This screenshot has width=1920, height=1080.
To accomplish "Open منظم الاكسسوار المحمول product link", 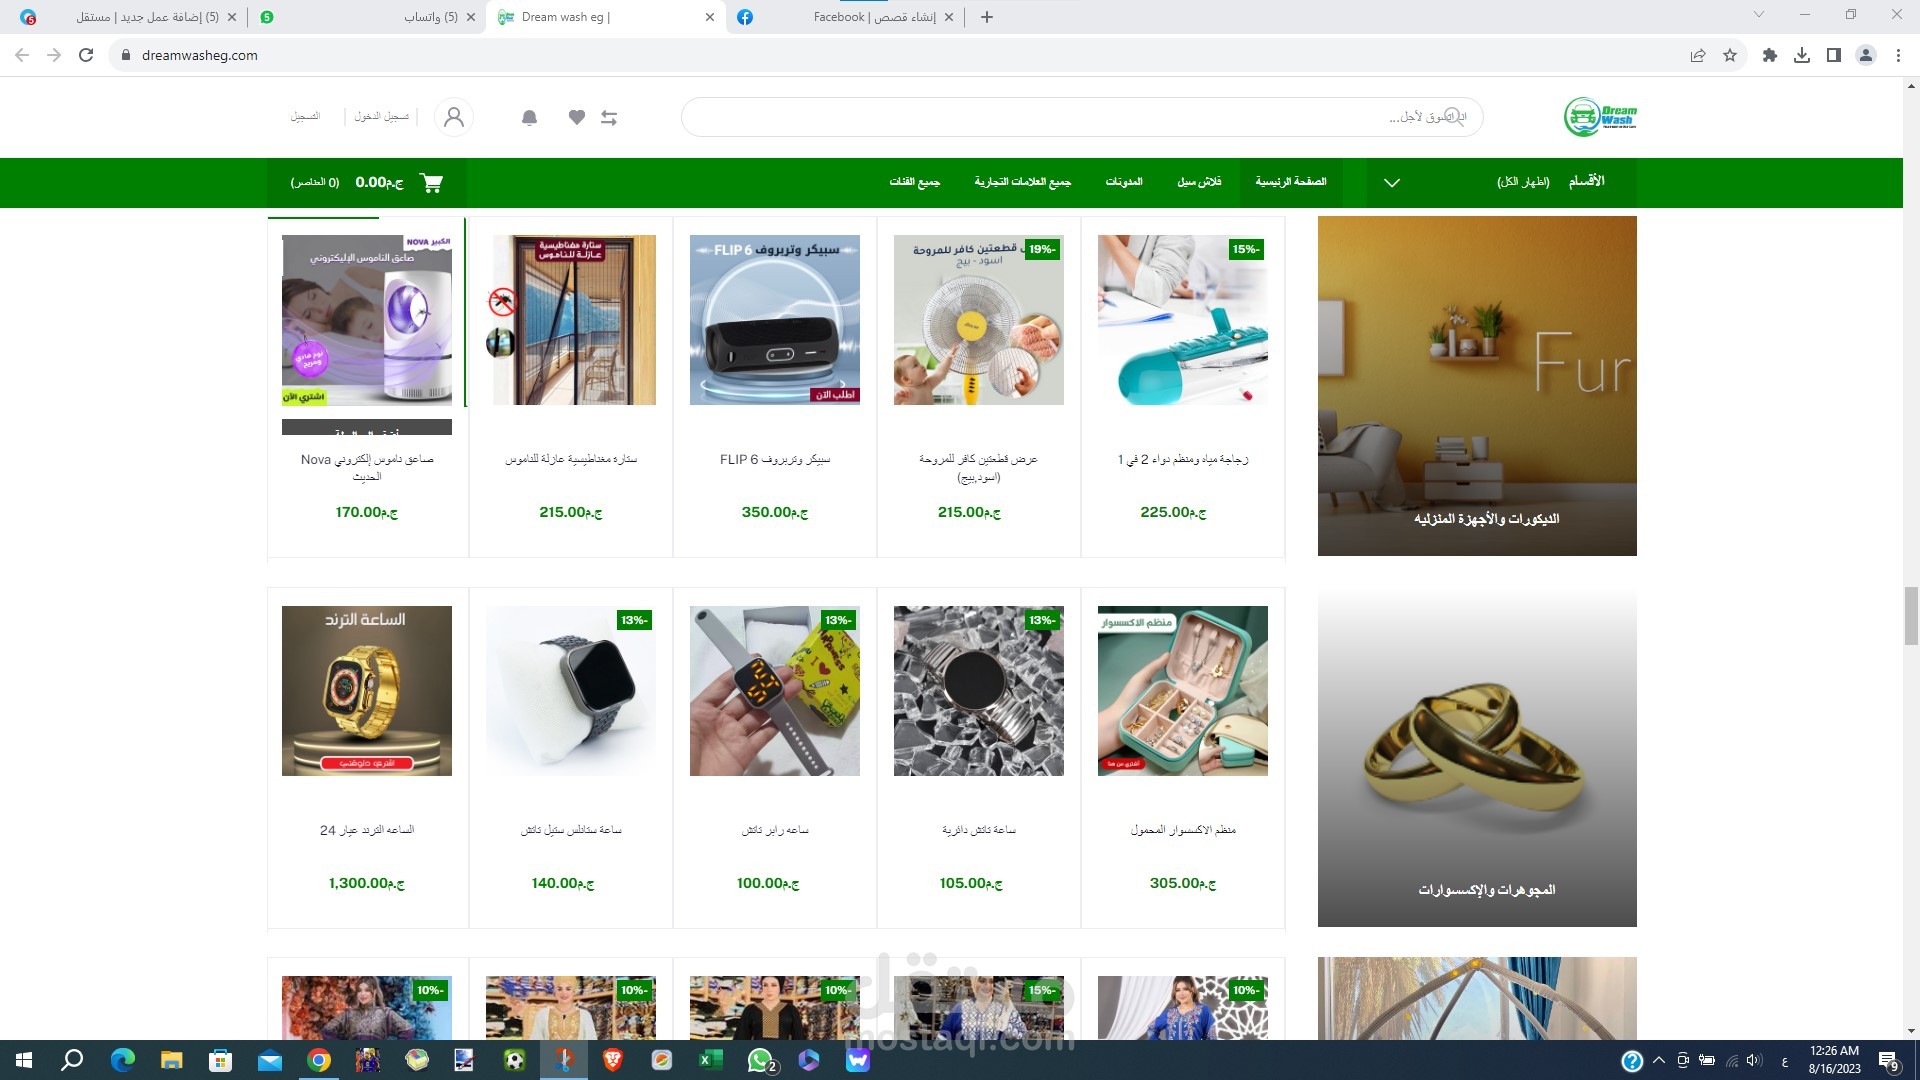I will 1183,830.
